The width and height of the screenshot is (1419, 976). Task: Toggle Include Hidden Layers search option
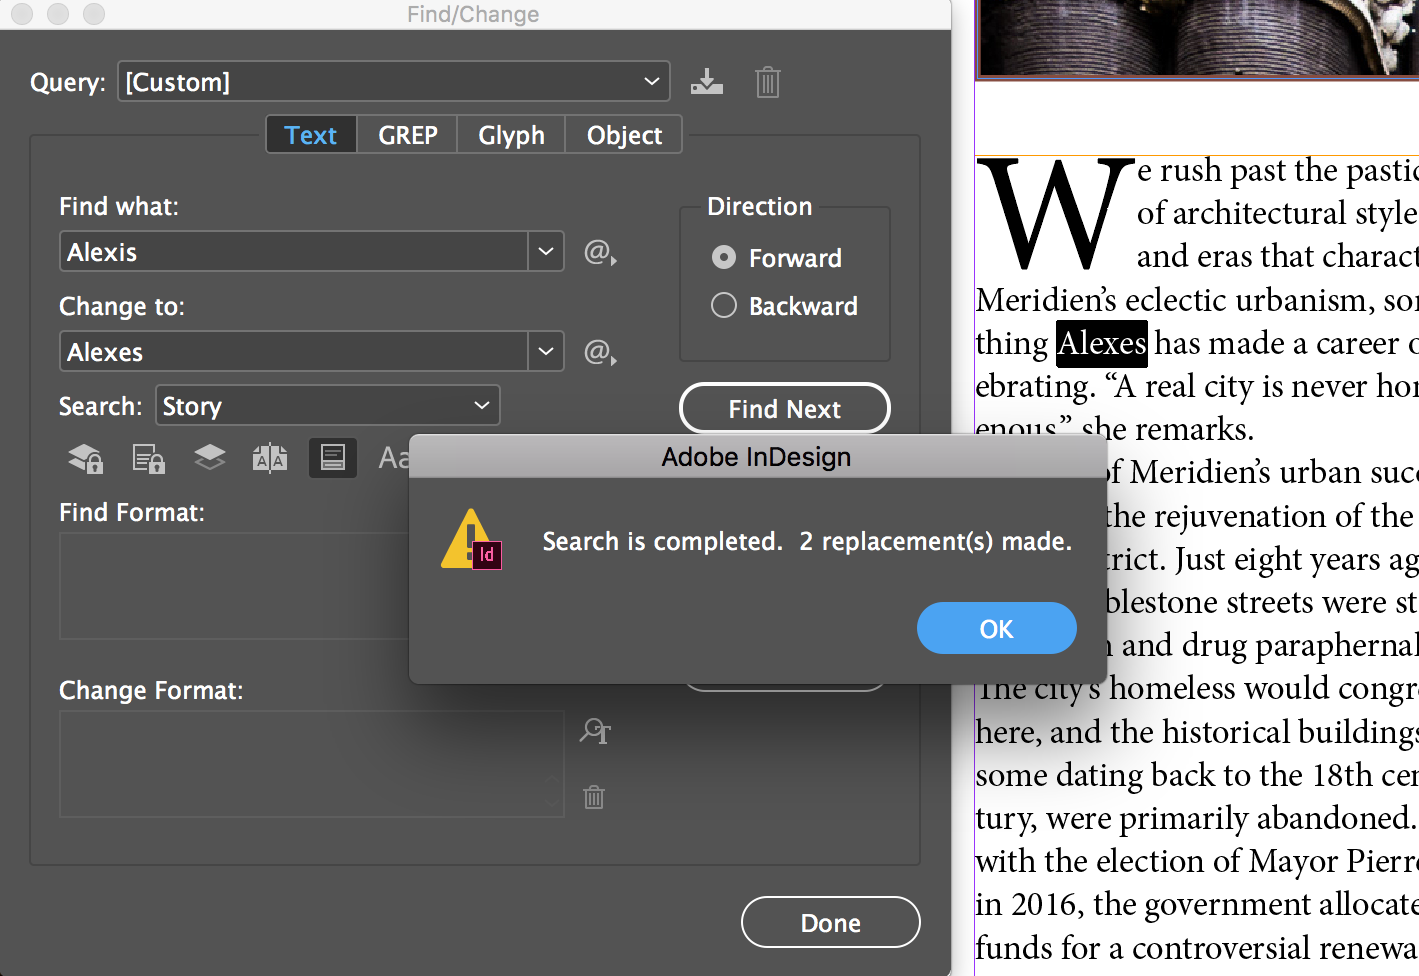coord(209,457)
